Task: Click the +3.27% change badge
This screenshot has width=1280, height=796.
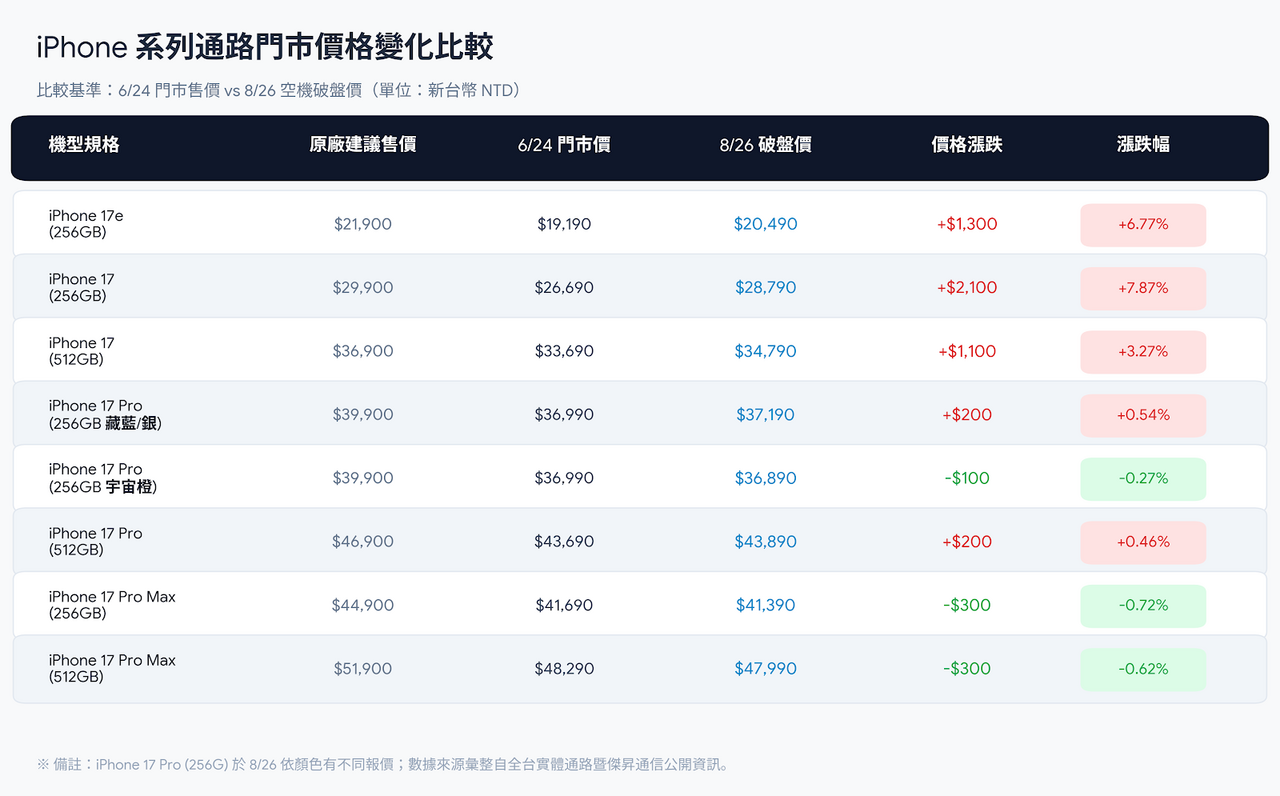Action: [x=1143, y=352]
